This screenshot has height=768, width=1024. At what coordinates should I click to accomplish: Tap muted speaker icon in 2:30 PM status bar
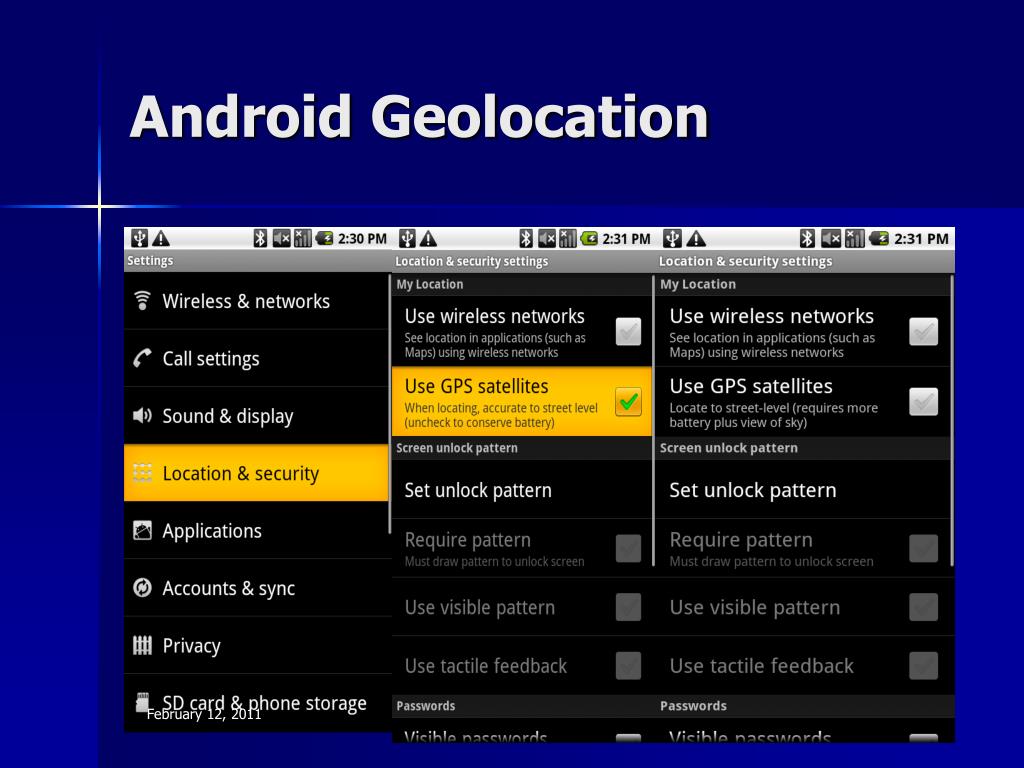coord(281,238)
